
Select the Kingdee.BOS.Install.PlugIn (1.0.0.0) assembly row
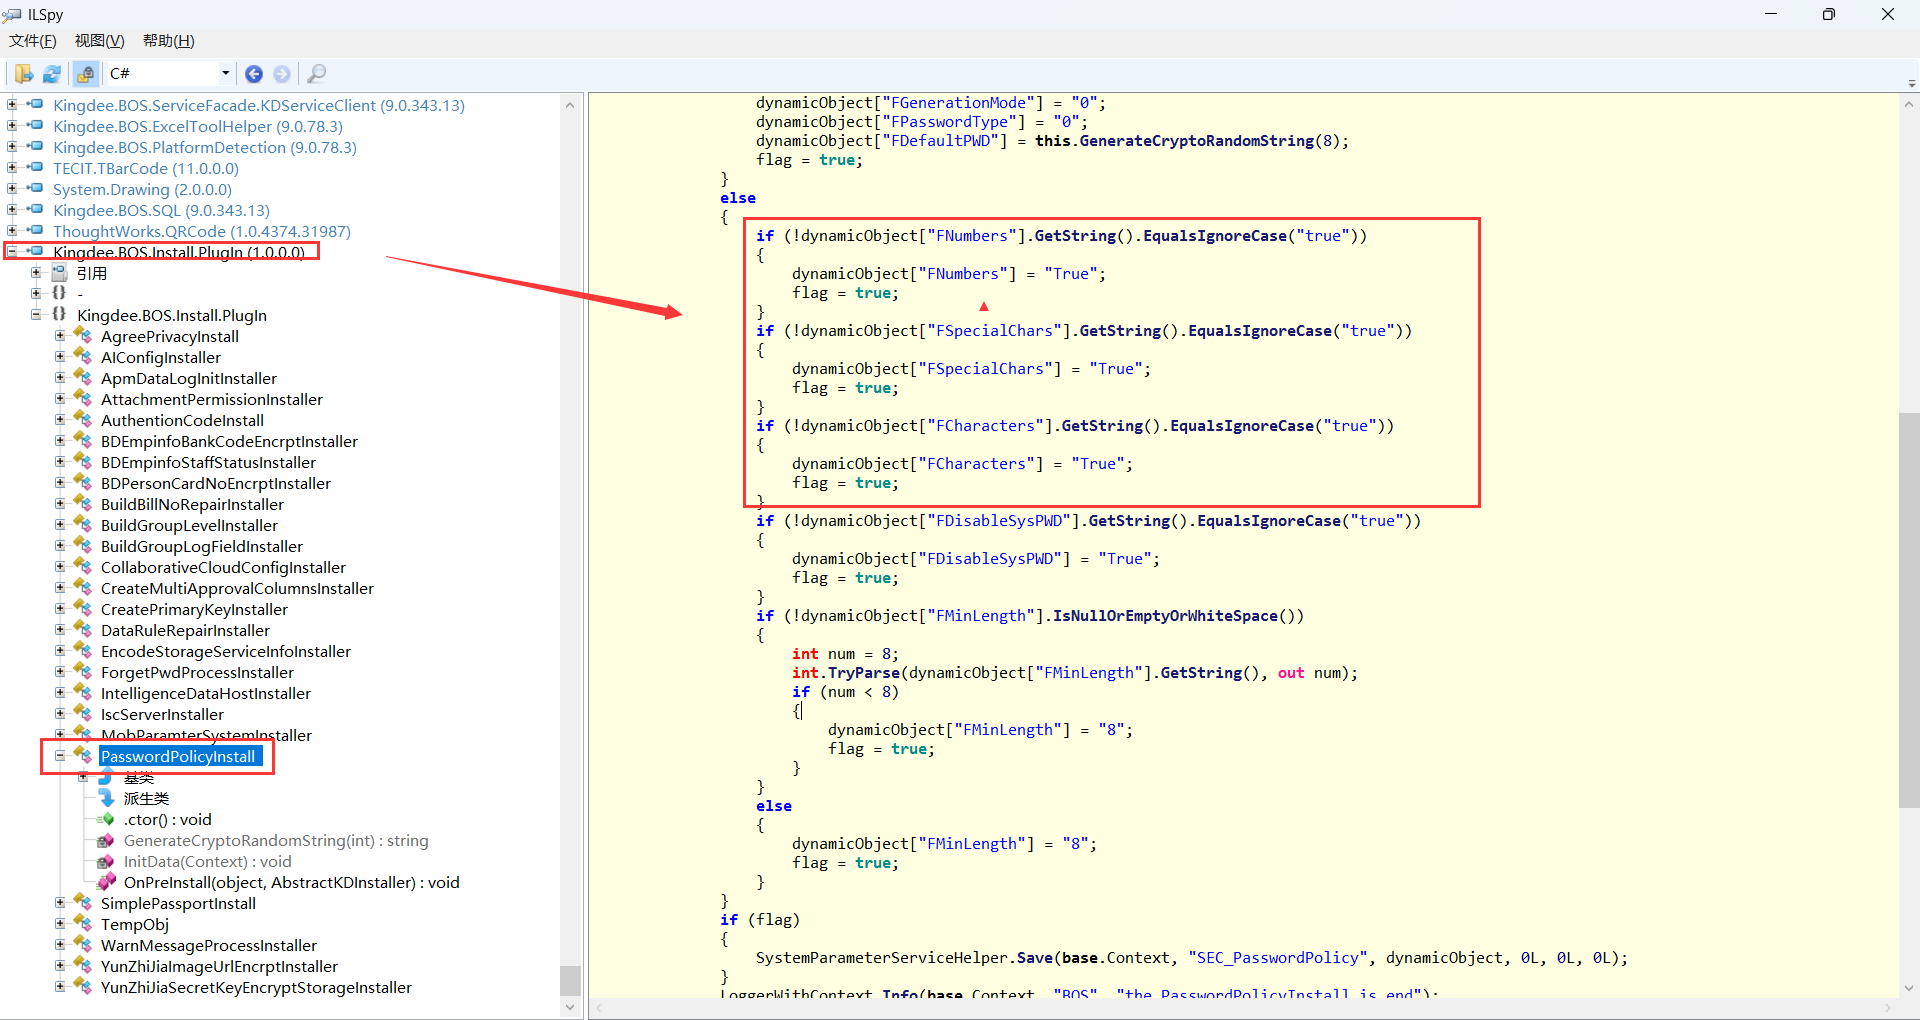(x=179, y=252)
